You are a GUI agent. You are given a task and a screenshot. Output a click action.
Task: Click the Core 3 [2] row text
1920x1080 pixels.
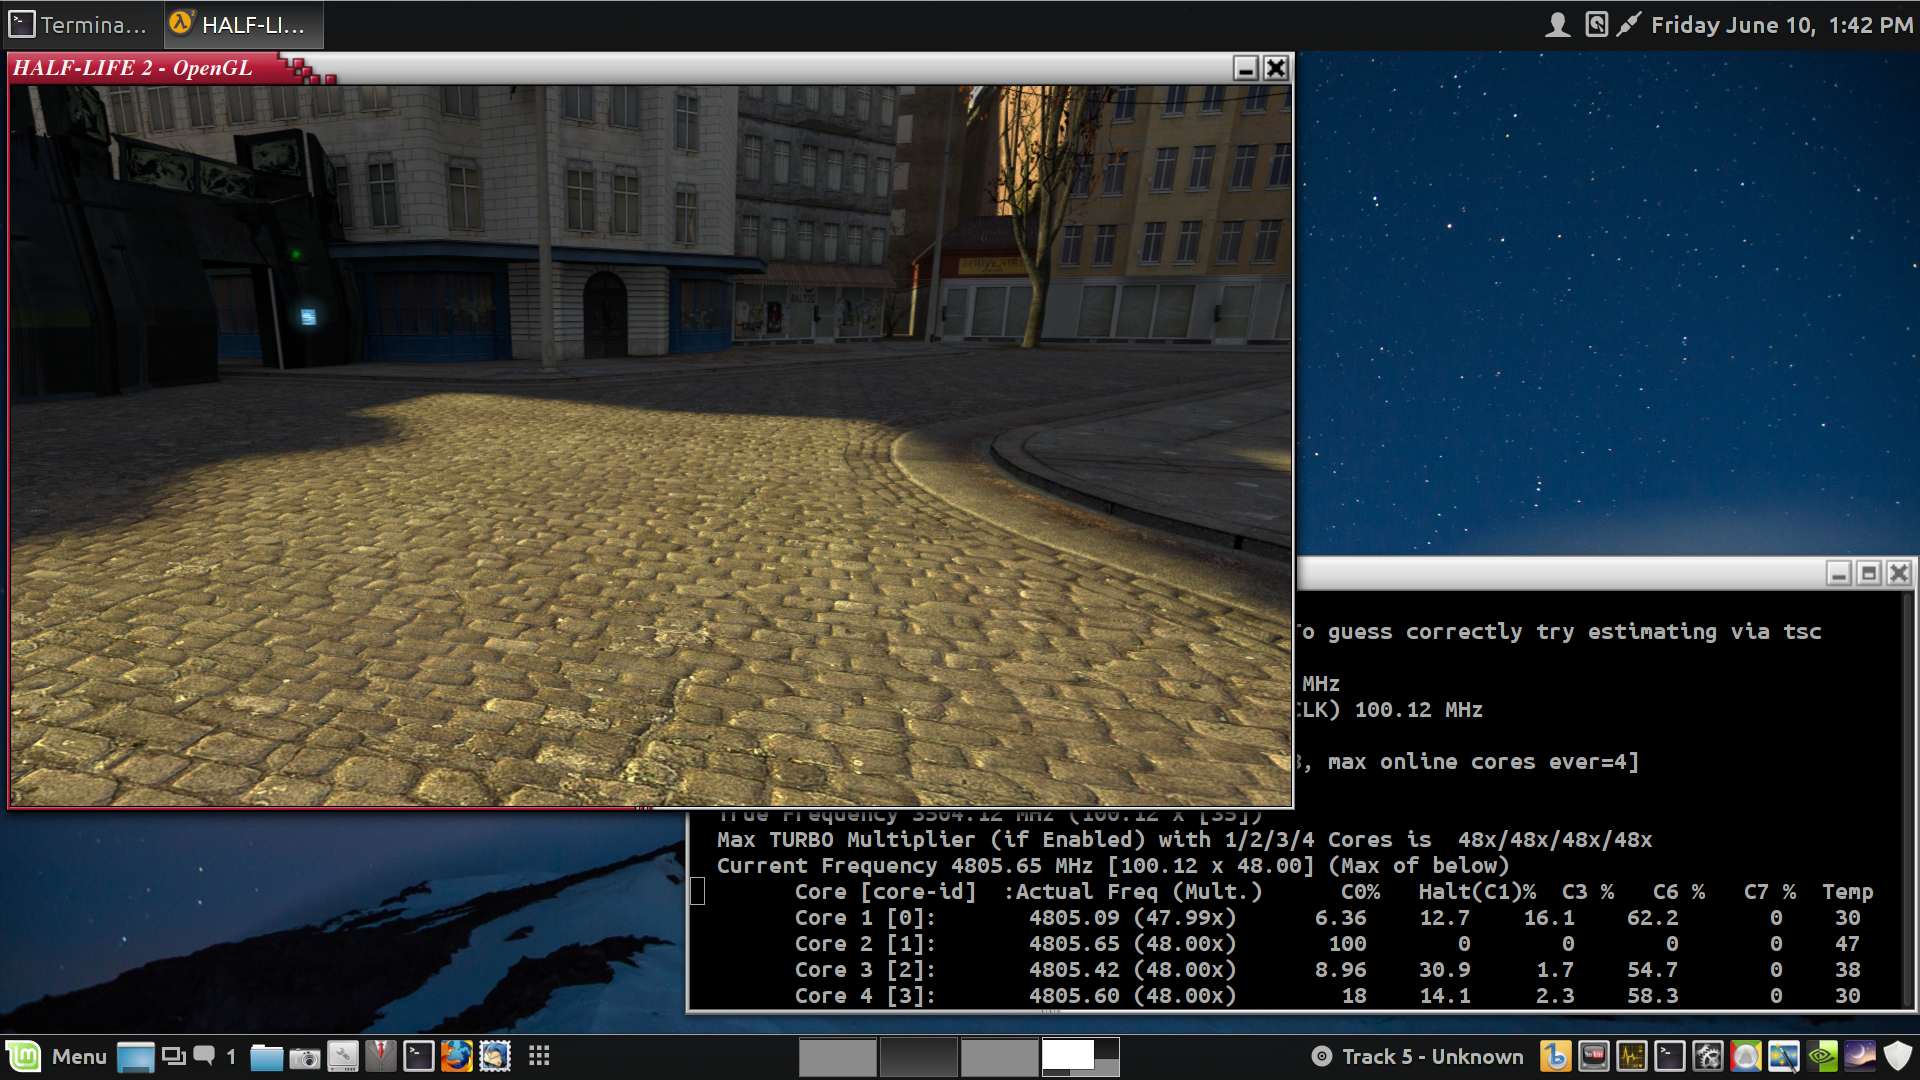(1327, 970)
